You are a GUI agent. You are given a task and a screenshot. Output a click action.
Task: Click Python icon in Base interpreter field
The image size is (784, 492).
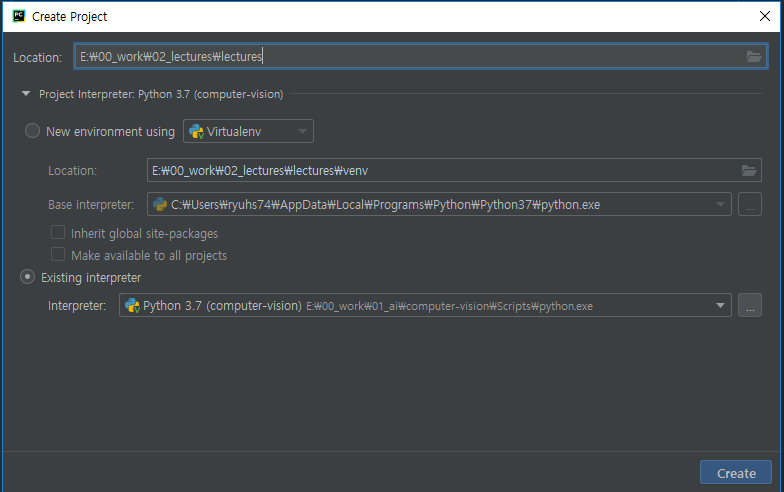click(x=160, y=204)
